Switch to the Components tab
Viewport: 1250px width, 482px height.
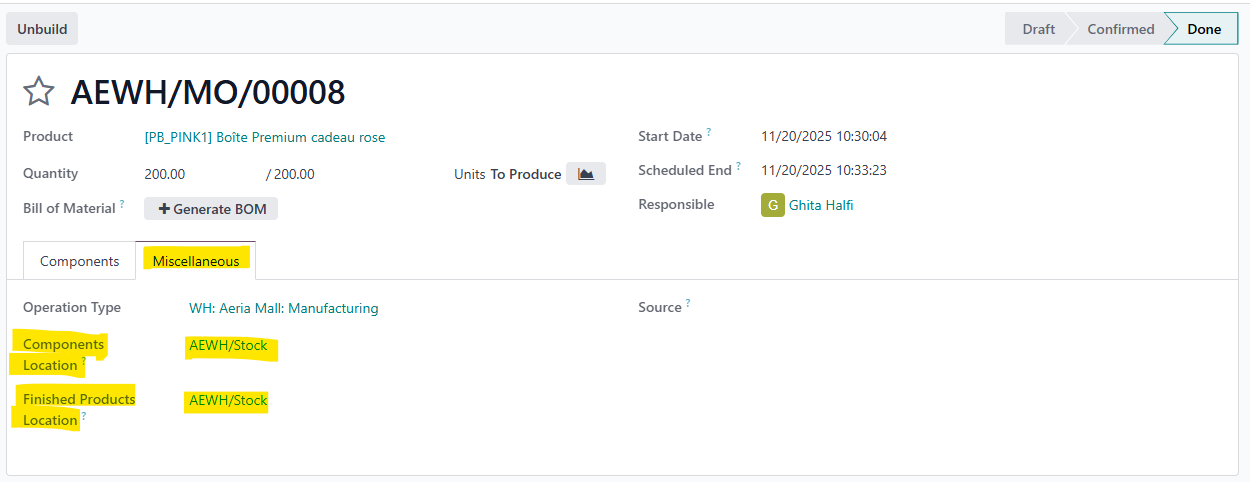tap(80, 261)
